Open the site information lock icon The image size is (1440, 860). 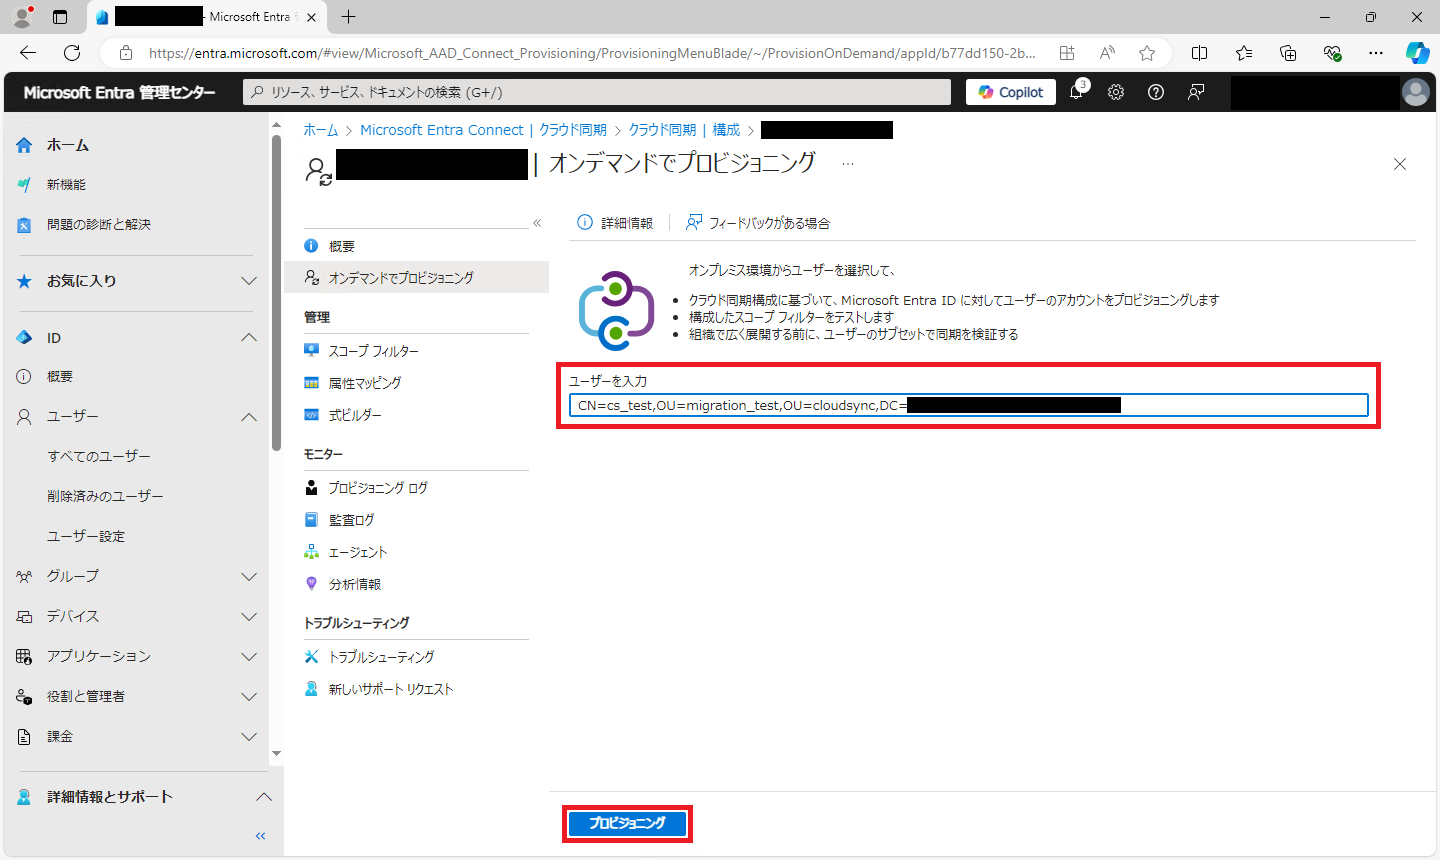tap(125, 53)
